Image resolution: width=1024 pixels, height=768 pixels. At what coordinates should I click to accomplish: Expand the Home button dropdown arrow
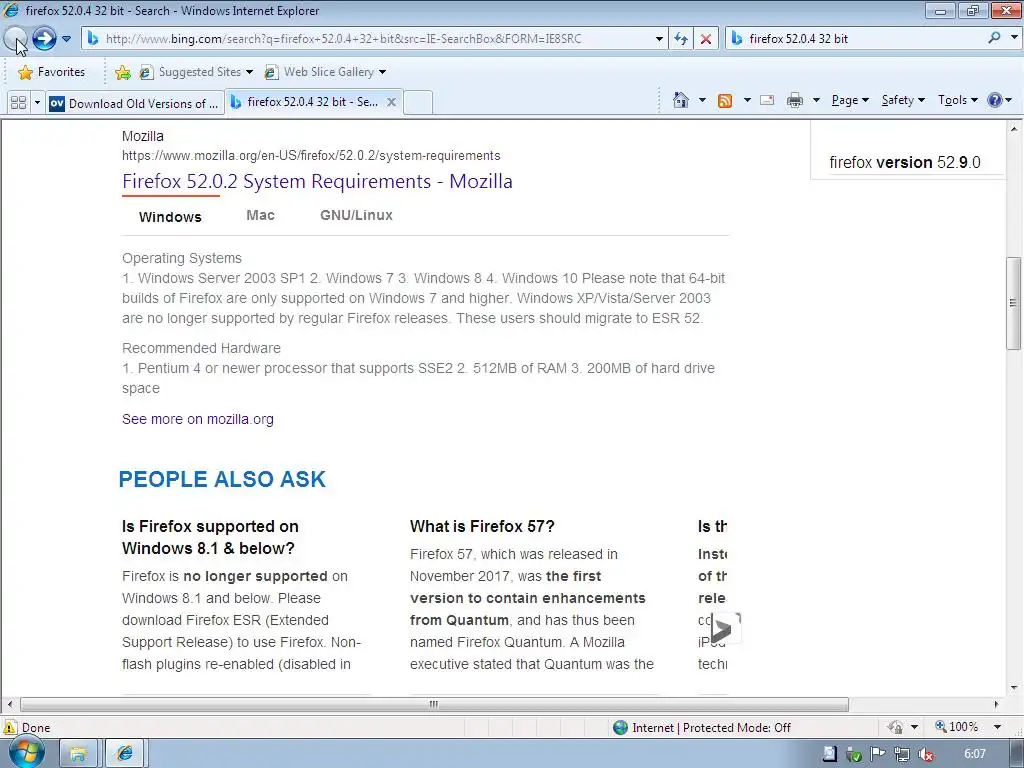click(x=702, y=100)
